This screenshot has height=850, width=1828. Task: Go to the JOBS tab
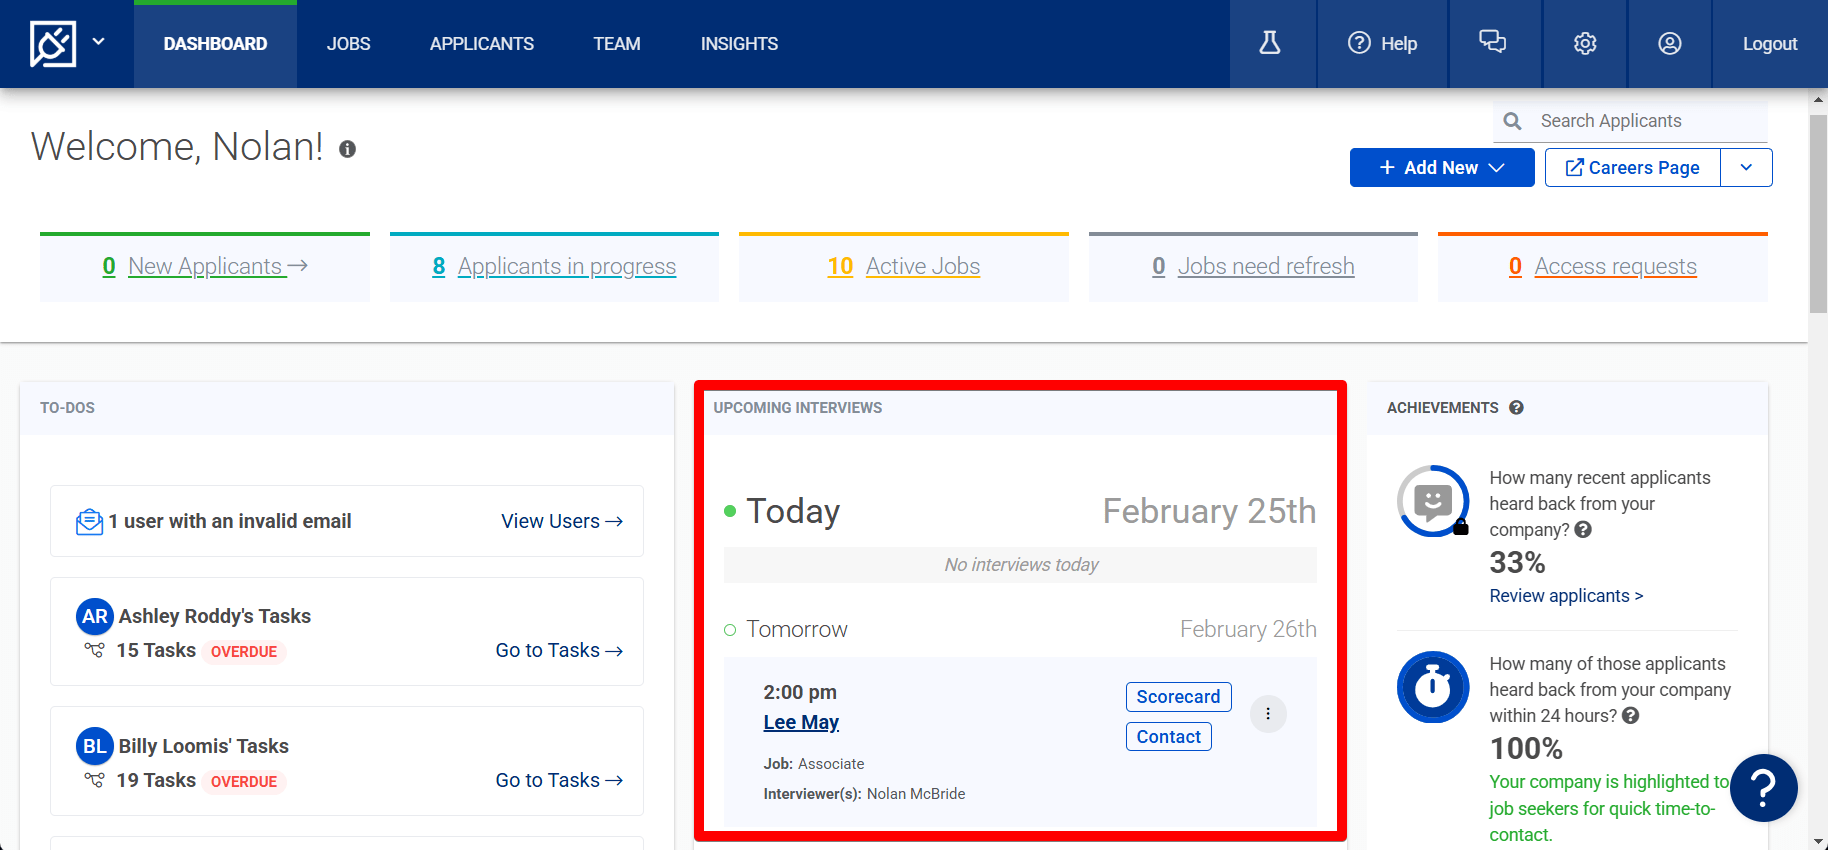click(x=348, y=44)
